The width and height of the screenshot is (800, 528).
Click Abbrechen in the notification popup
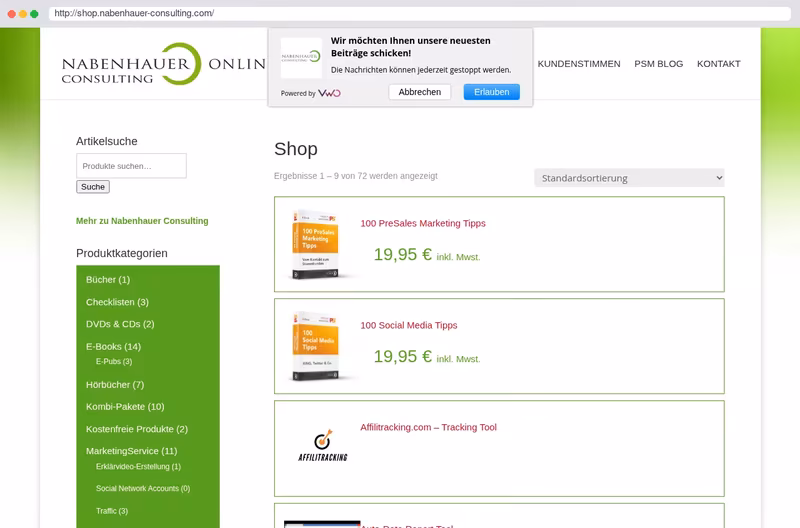419,92
